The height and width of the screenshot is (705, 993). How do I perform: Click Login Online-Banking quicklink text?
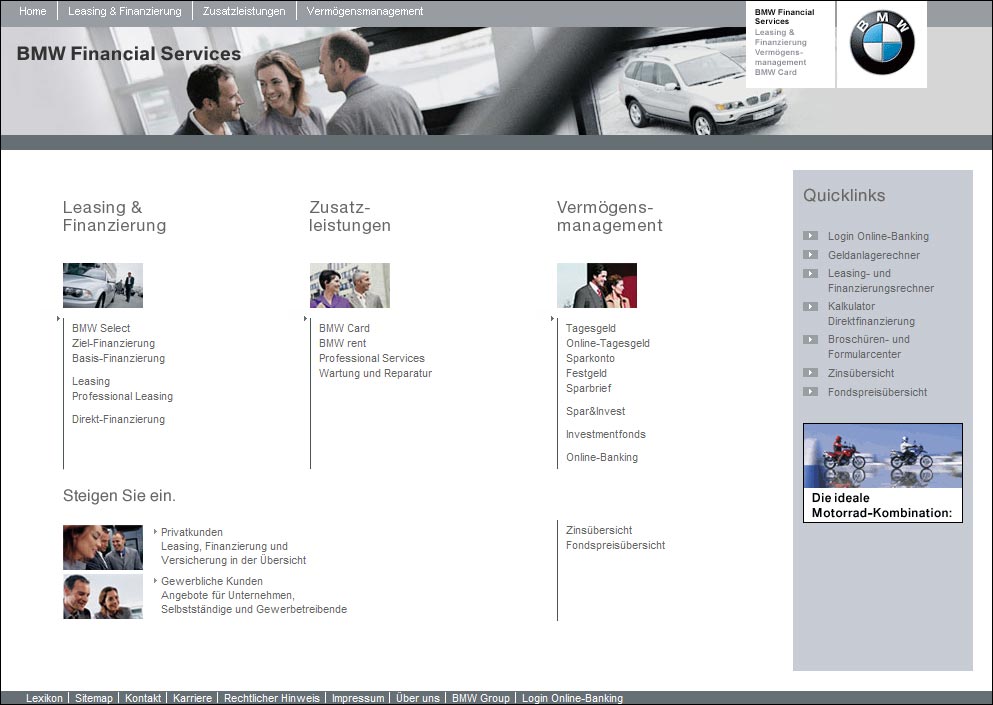(x=878, y=236)
